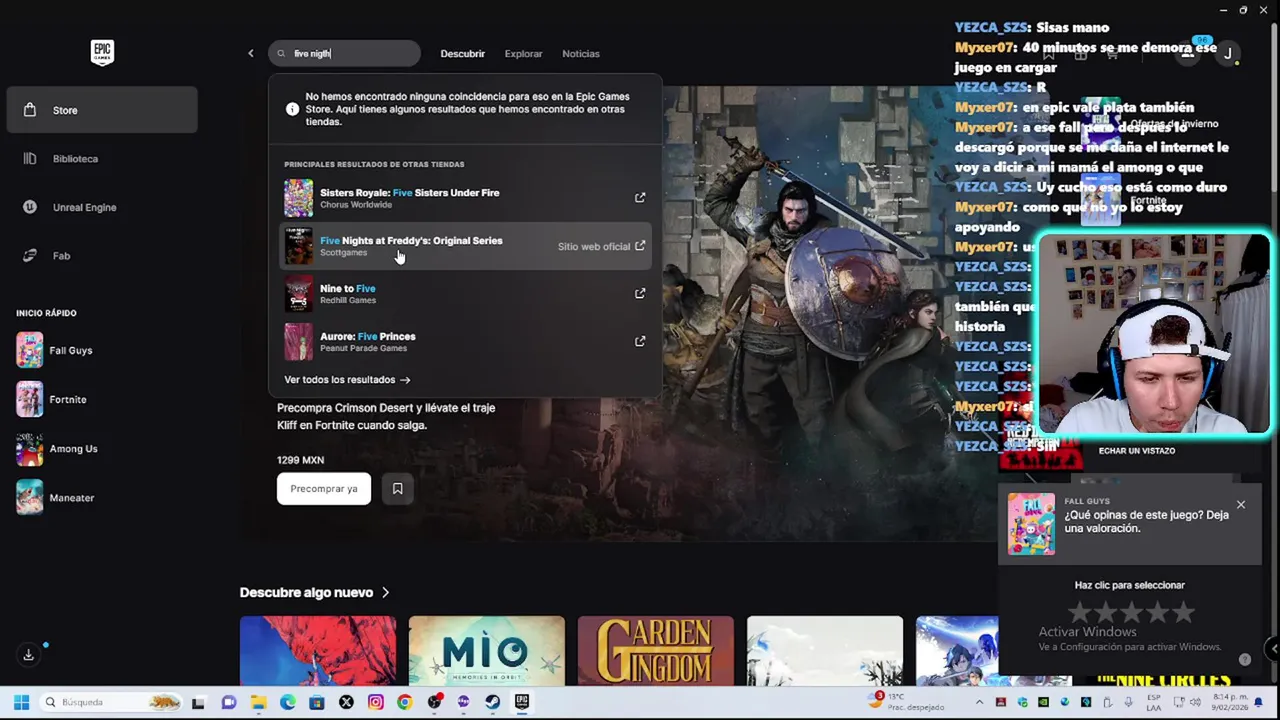
Task: Open the X app from taskbar
Action: (346, 702)
